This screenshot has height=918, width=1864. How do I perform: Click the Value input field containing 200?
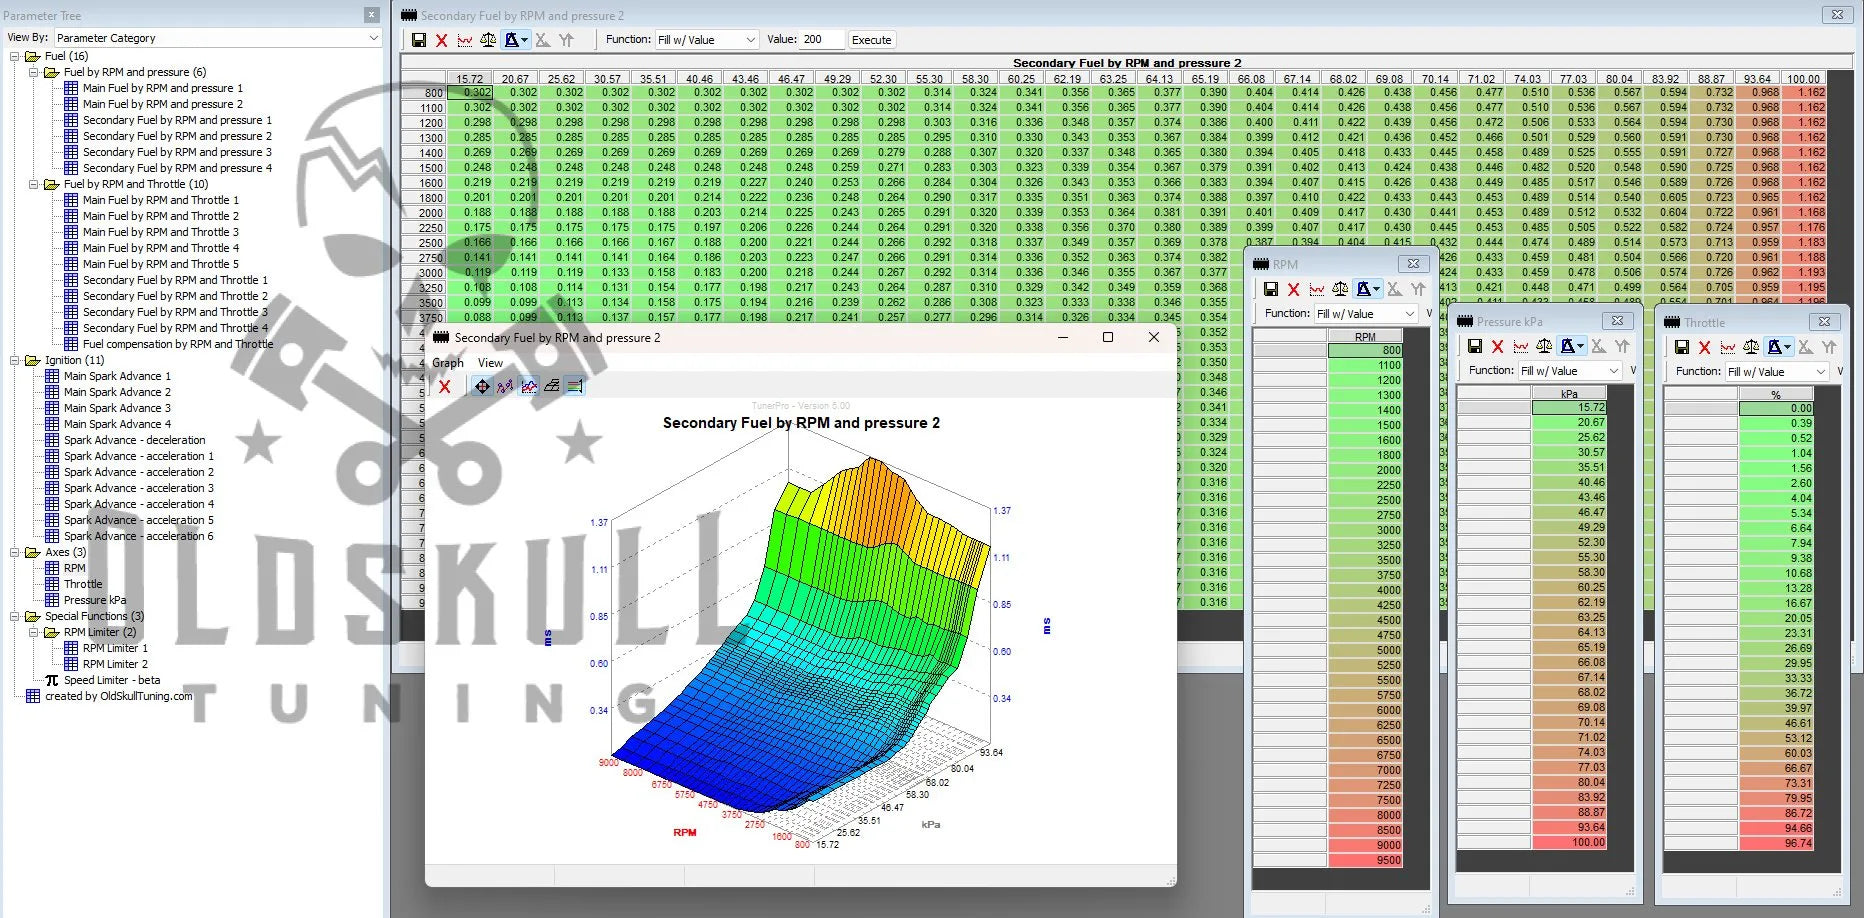[x=820, y=40]
